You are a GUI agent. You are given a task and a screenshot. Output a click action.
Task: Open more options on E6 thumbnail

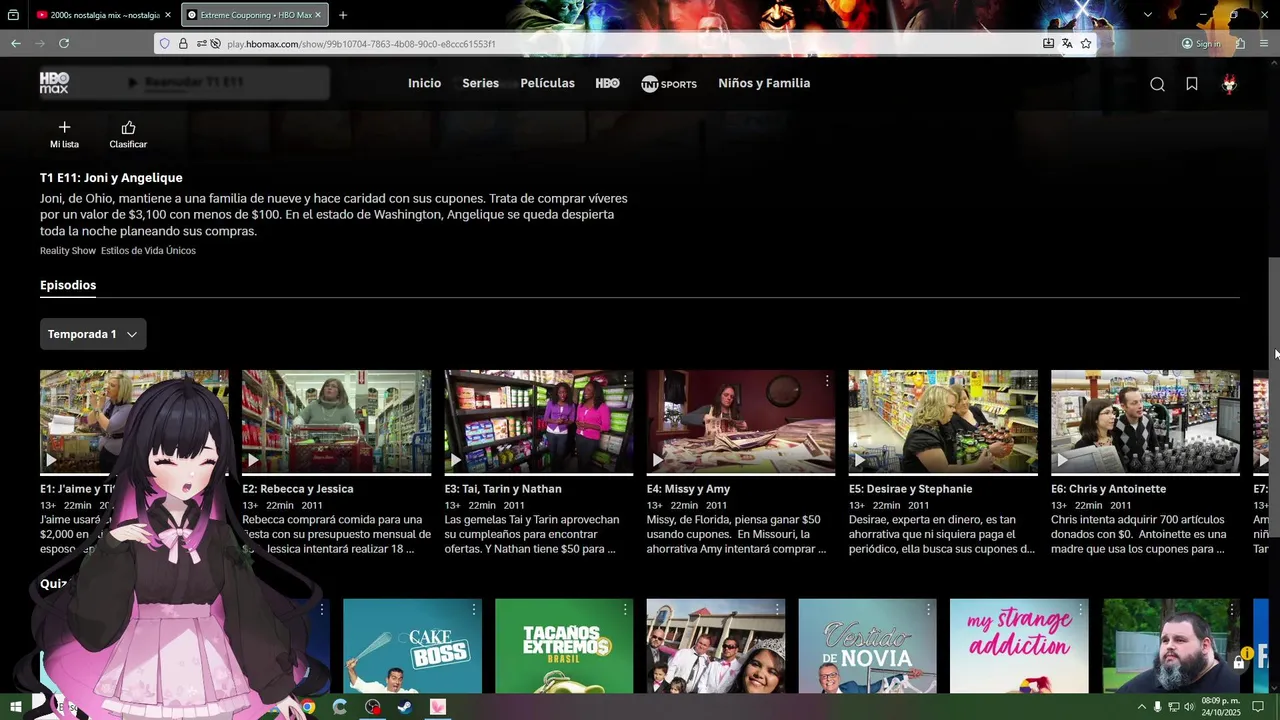pyautogui.click(x=1231, y=381)
